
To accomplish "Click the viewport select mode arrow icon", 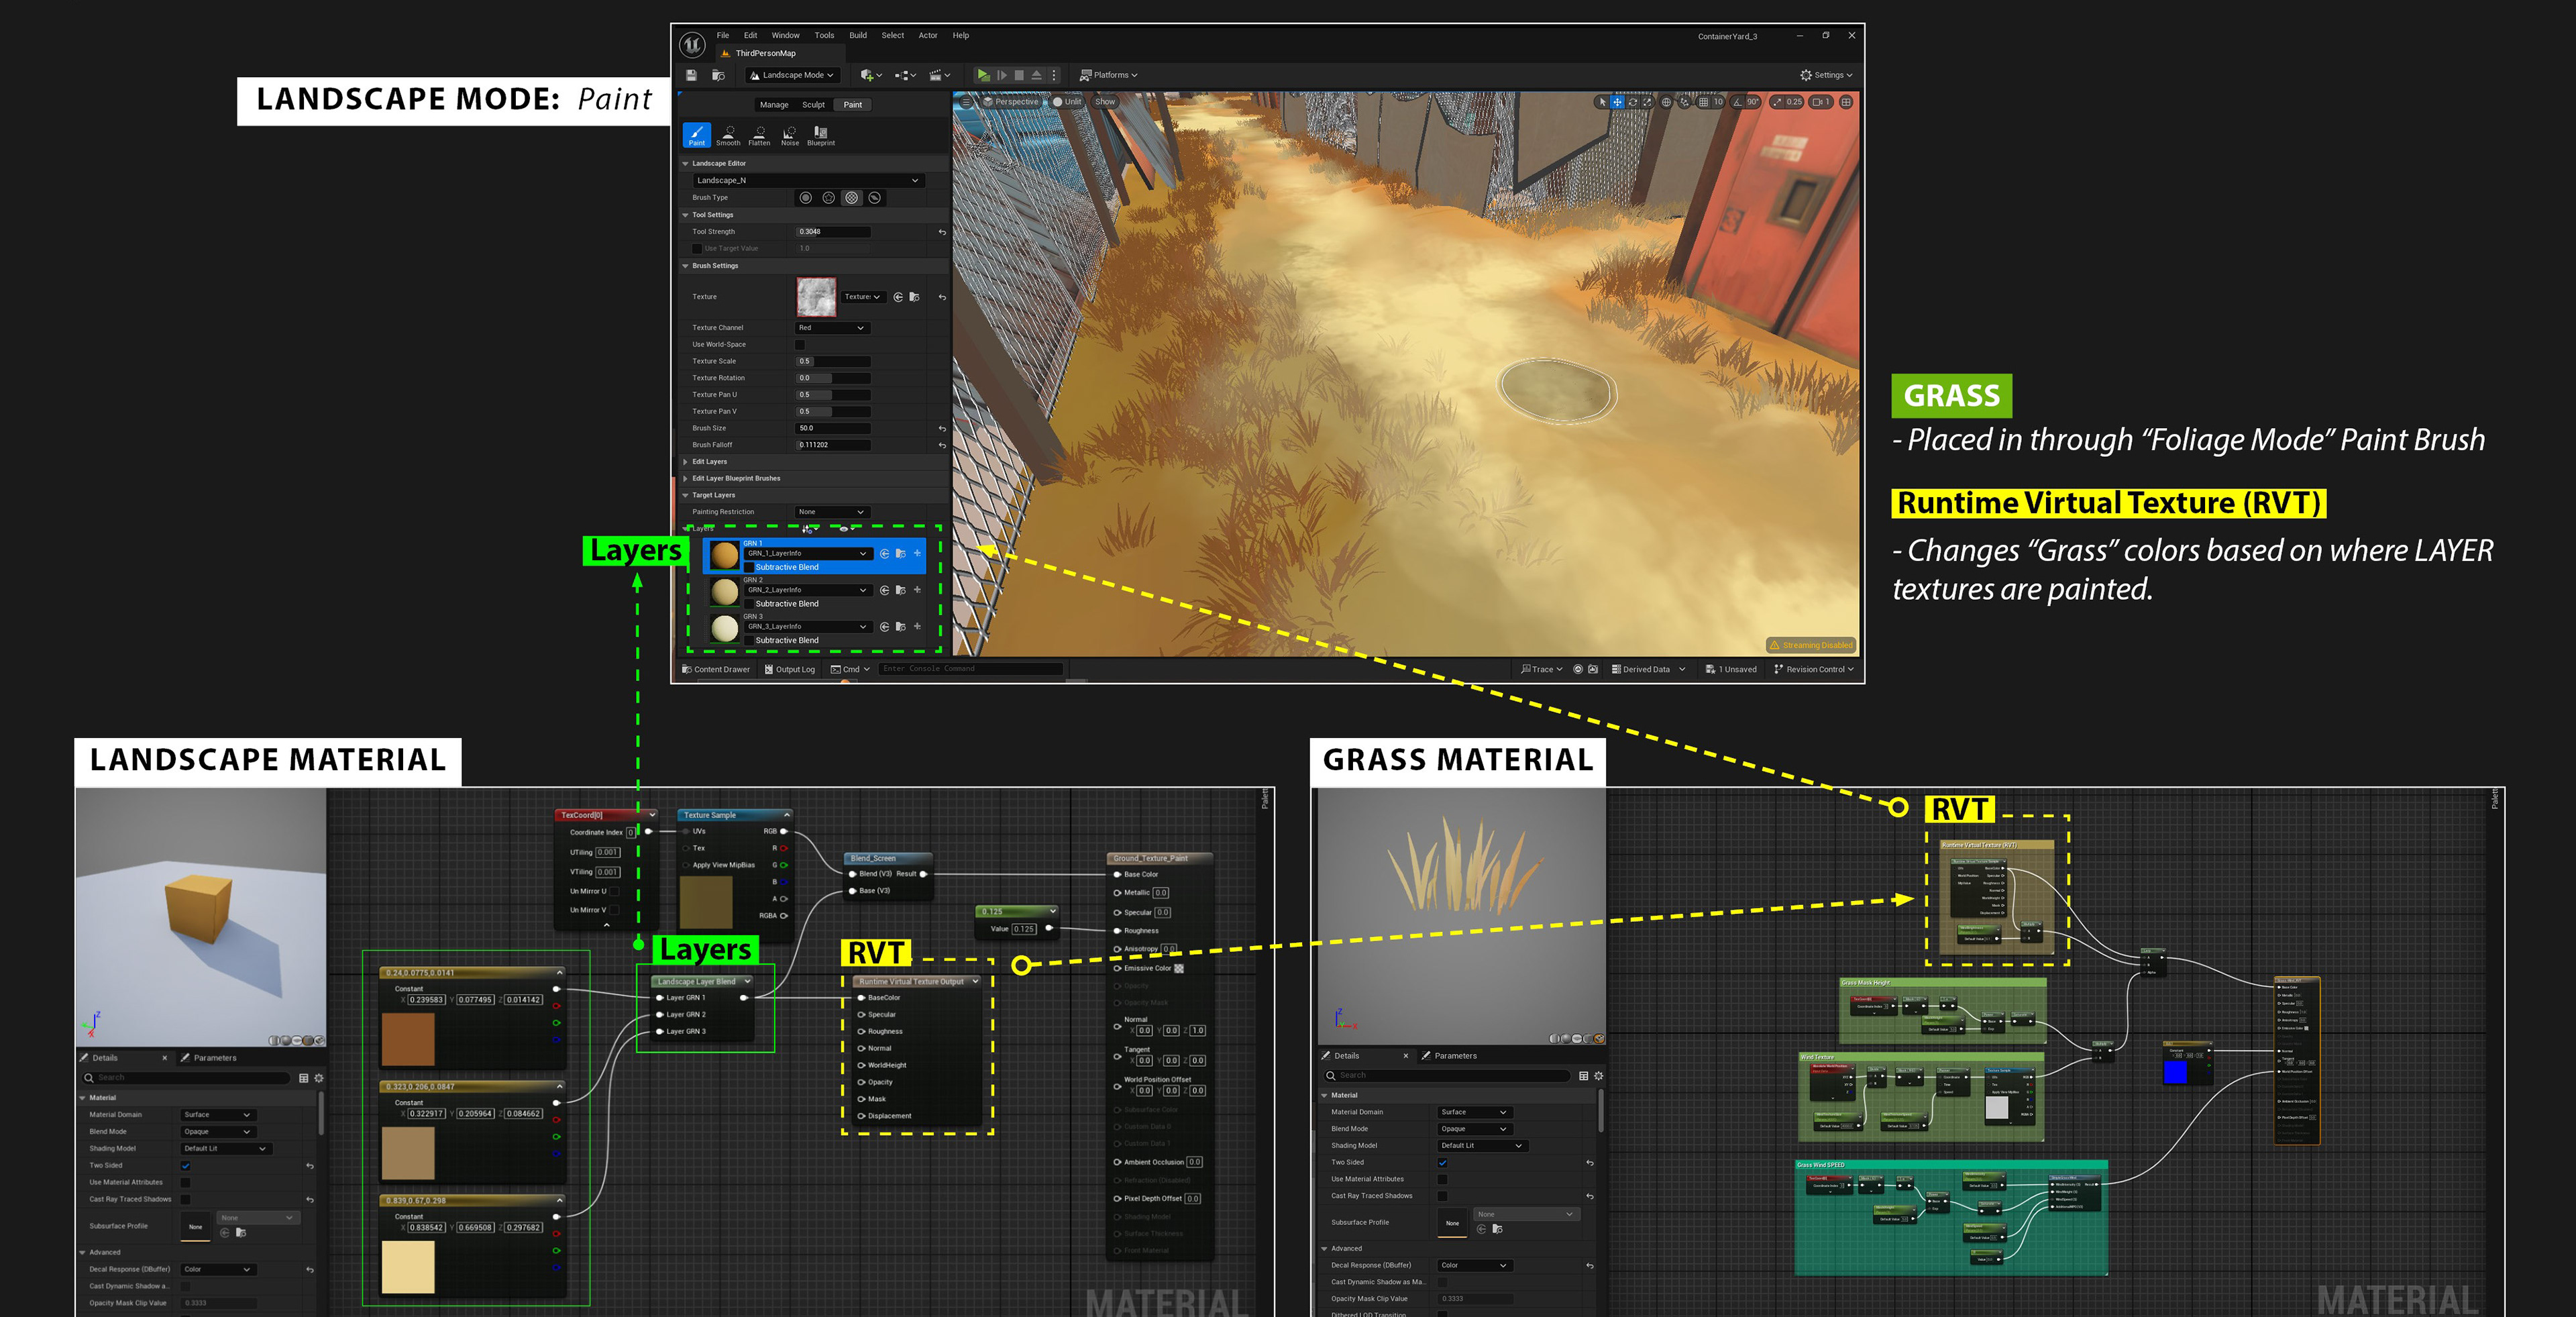I will 1602,102.
